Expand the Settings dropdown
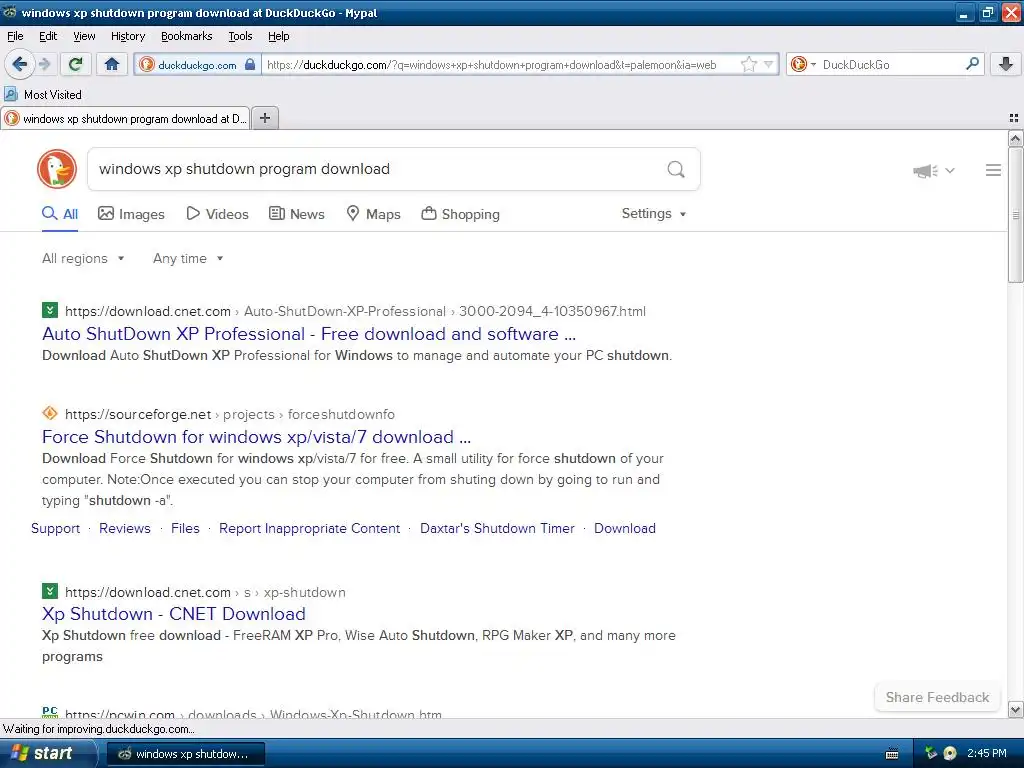The width and height of the screenshot is (1024, 768). click(x=654, y=214)
